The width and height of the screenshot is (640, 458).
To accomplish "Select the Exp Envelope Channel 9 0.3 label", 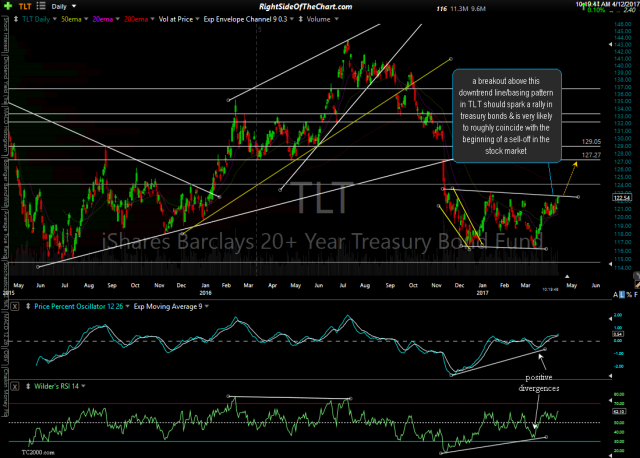I will 245,19.
